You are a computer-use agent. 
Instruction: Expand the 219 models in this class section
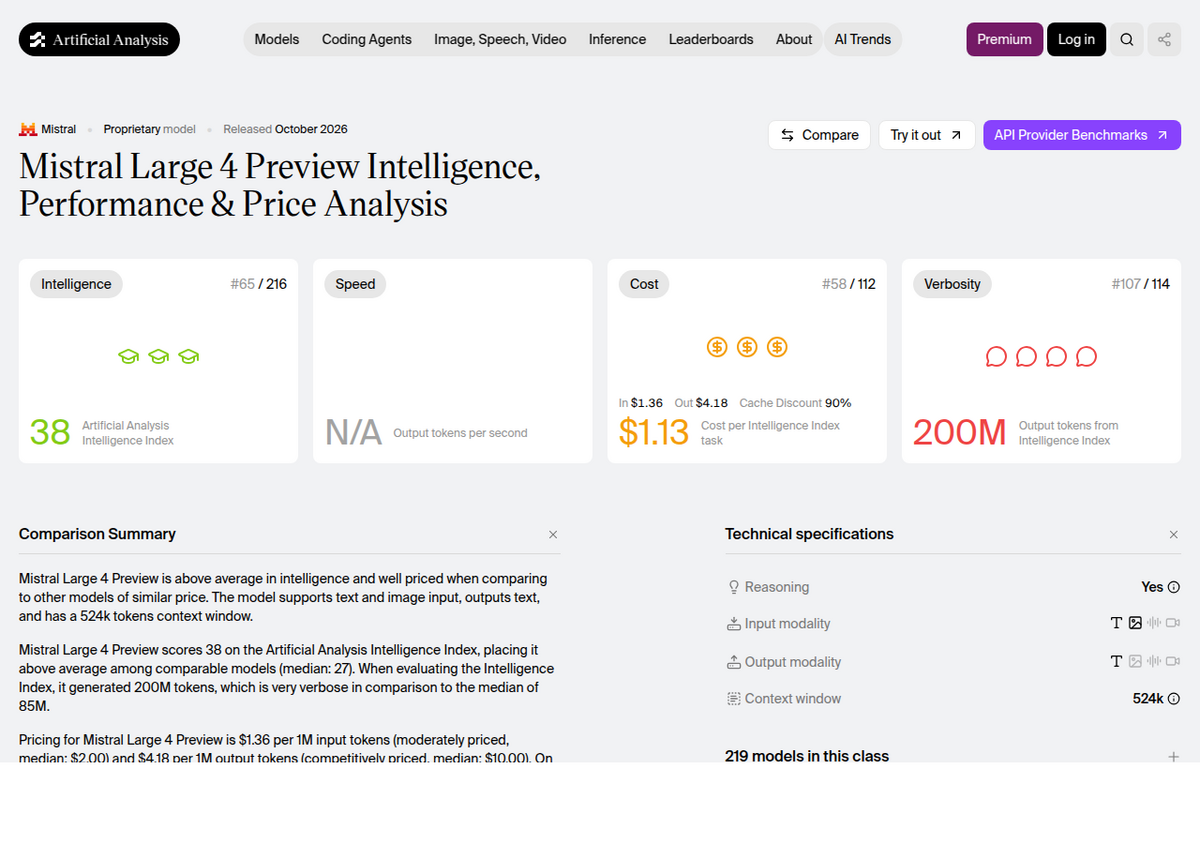click(1174, 757)
